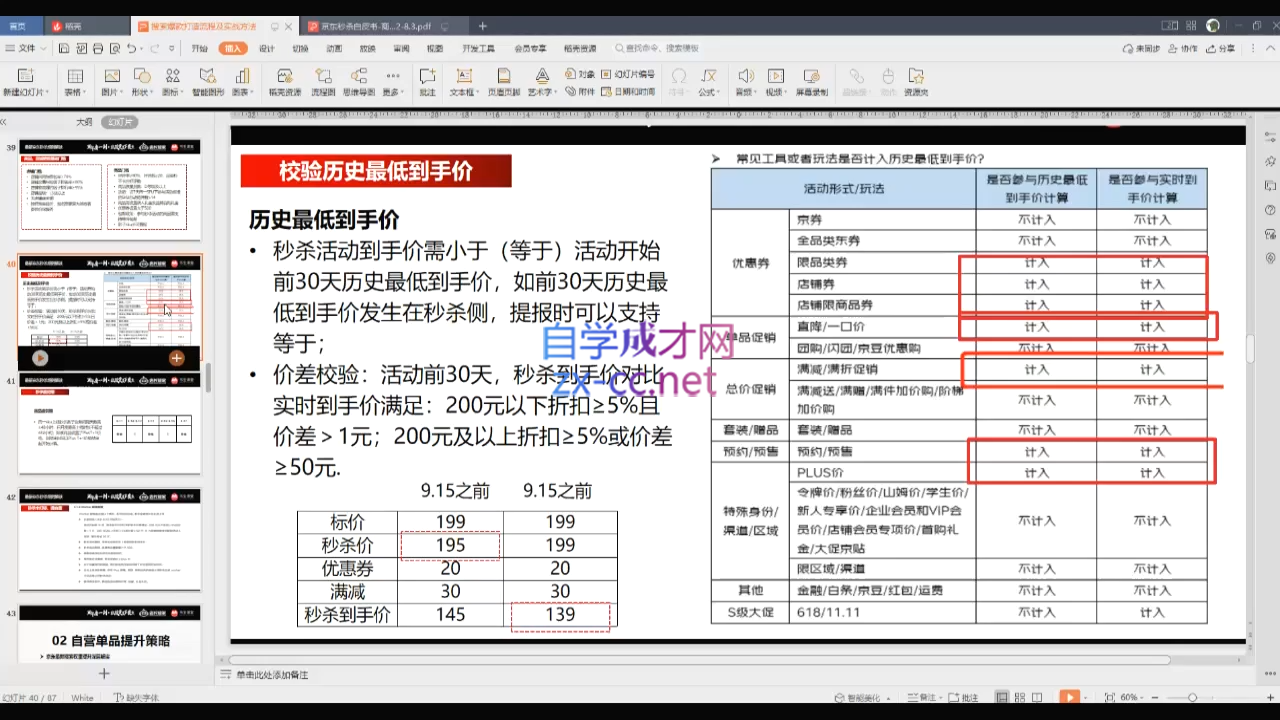Insert 对象 object
The width and height of the screenshot is (1280, 720).
[x=580, y=74]
